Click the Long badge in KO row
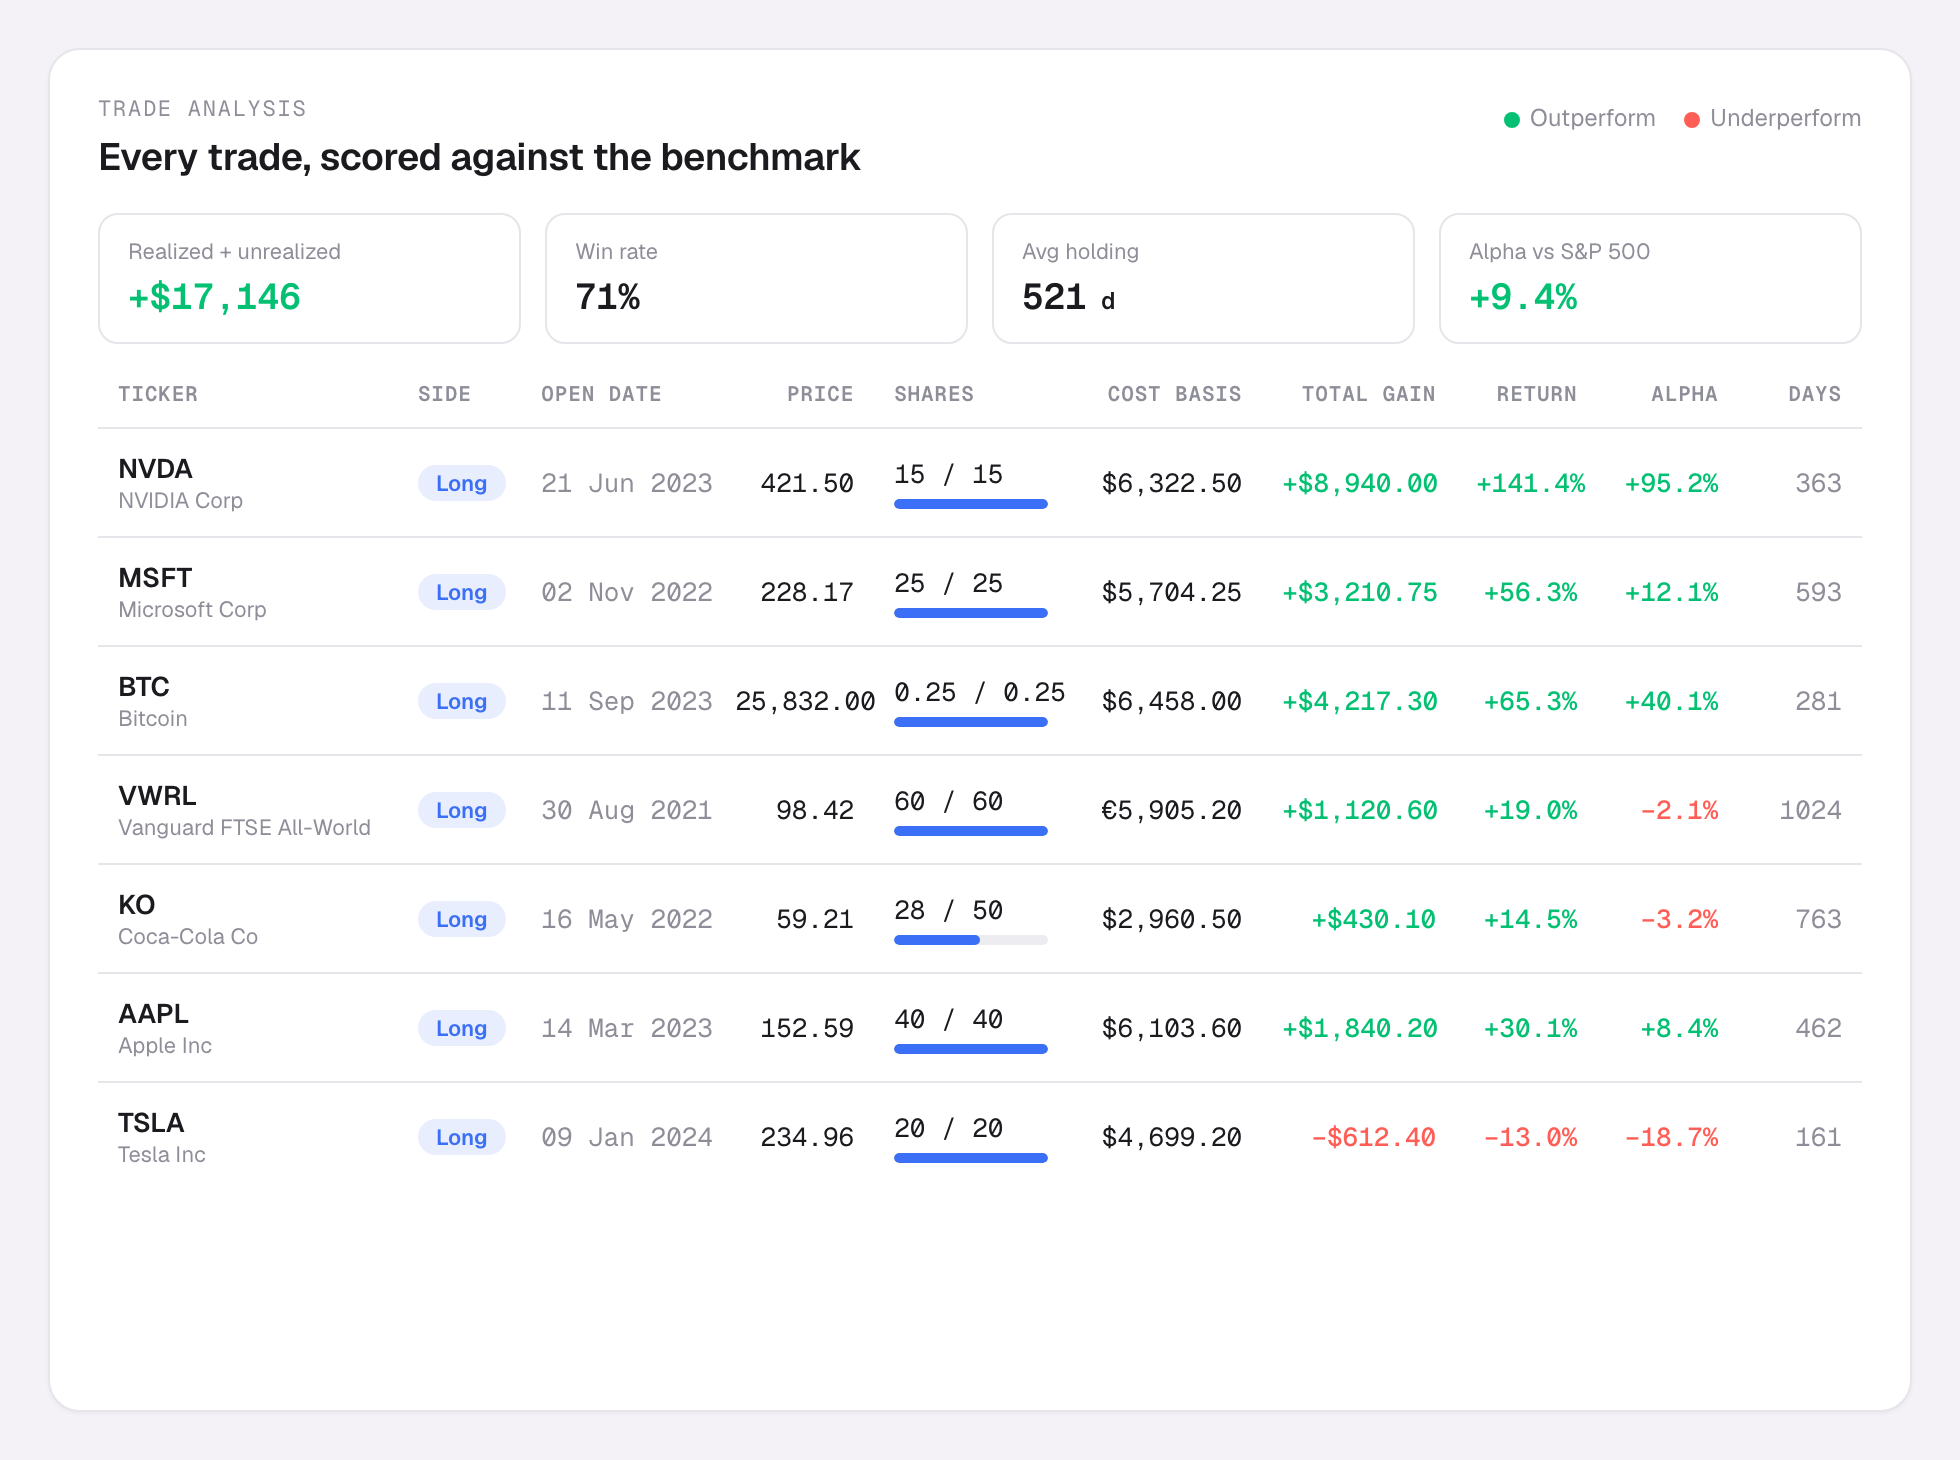This screenshot has width=1960, height=1460. 461,919
